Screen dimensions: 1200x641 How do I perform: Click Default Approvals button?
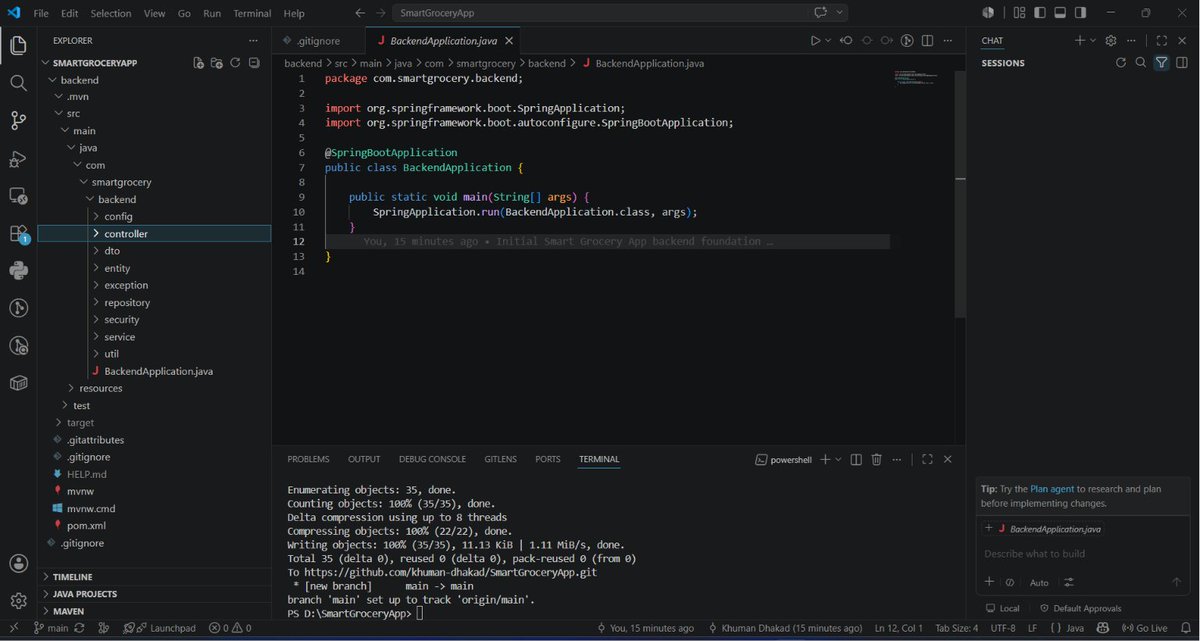click(1080, 608)
